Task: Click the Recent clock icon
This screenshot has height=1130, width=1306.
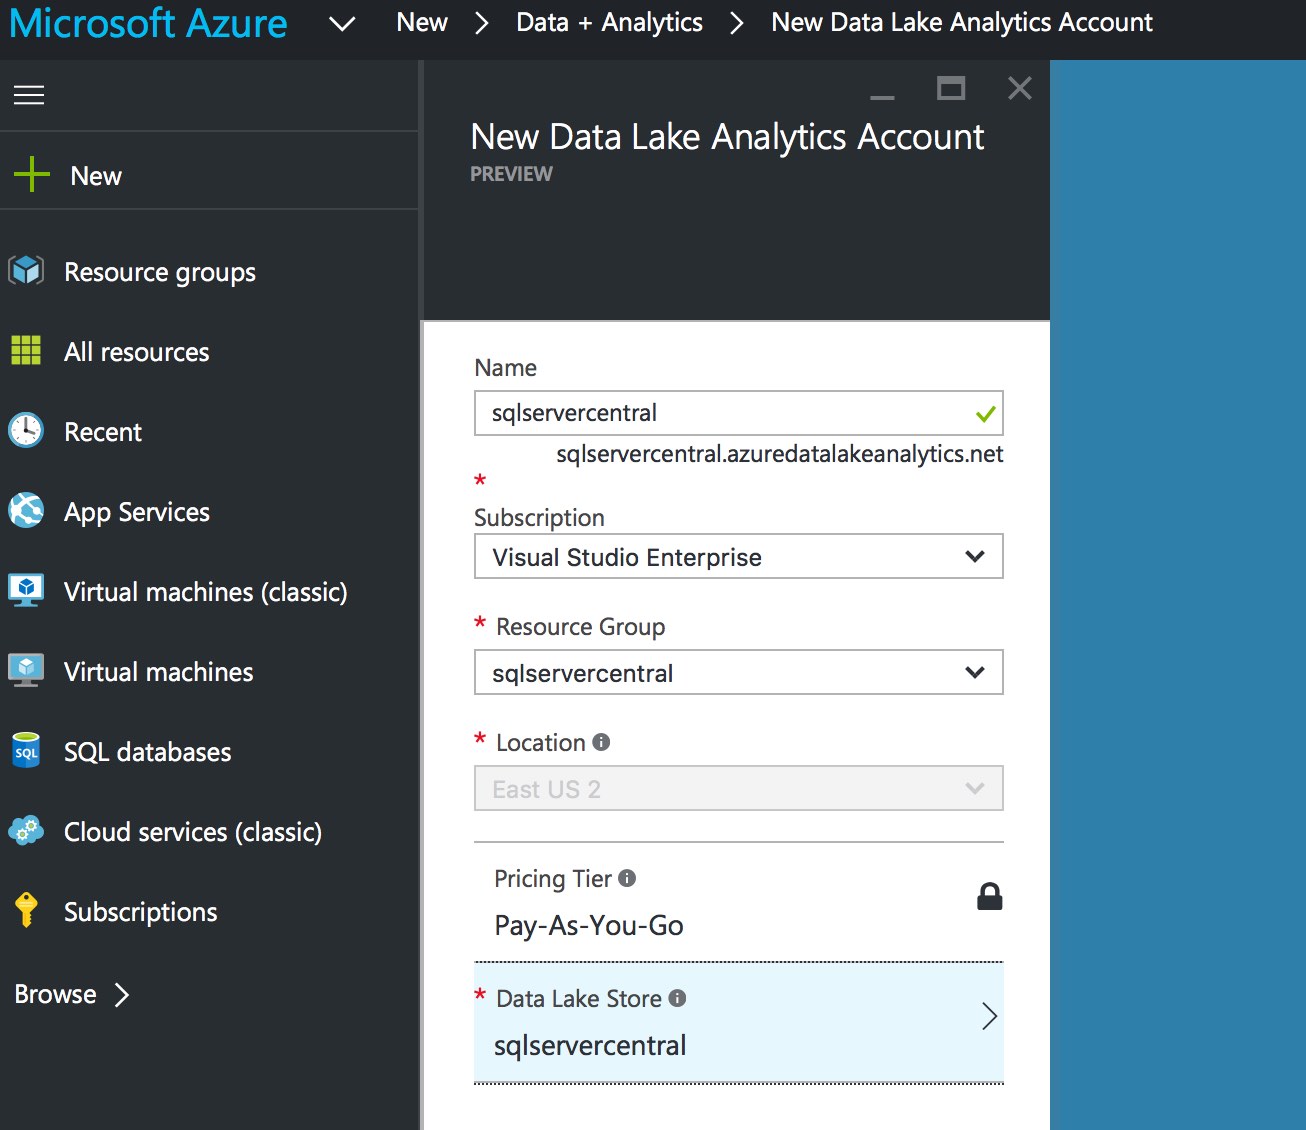Action: (x=26, y=431)
